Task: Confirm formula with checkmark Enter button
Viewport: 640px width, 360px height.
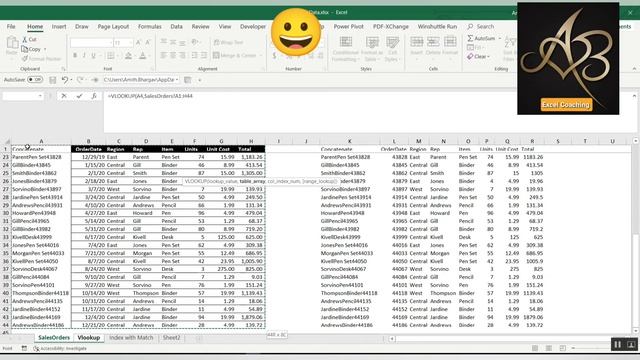Action: click(79, 96)
